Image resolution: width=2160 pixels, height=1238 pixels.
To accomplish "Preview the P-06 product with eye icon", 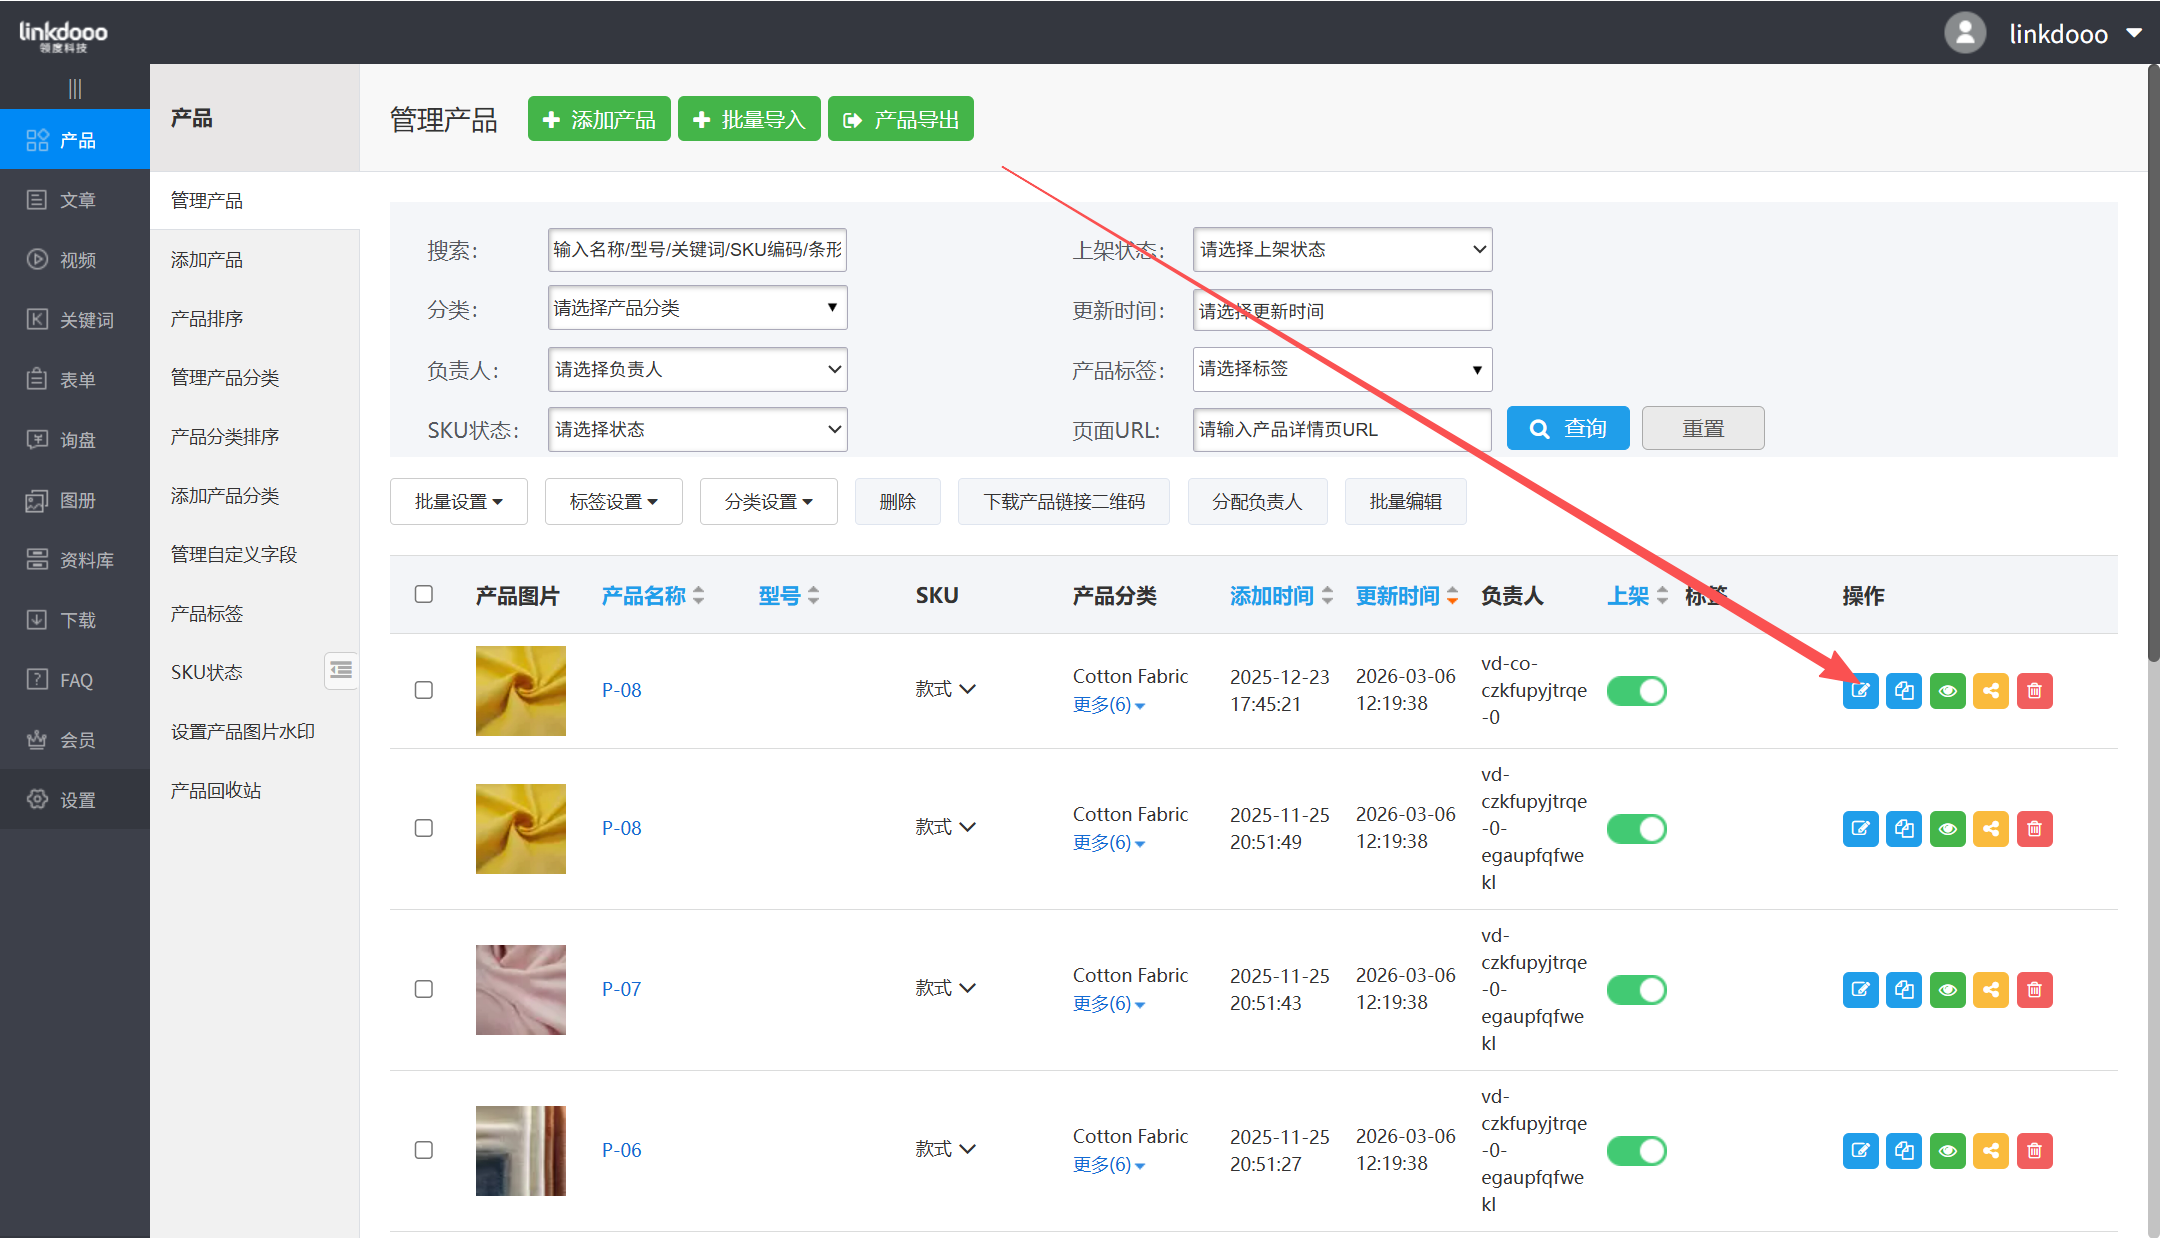I will point(1947,1151).
